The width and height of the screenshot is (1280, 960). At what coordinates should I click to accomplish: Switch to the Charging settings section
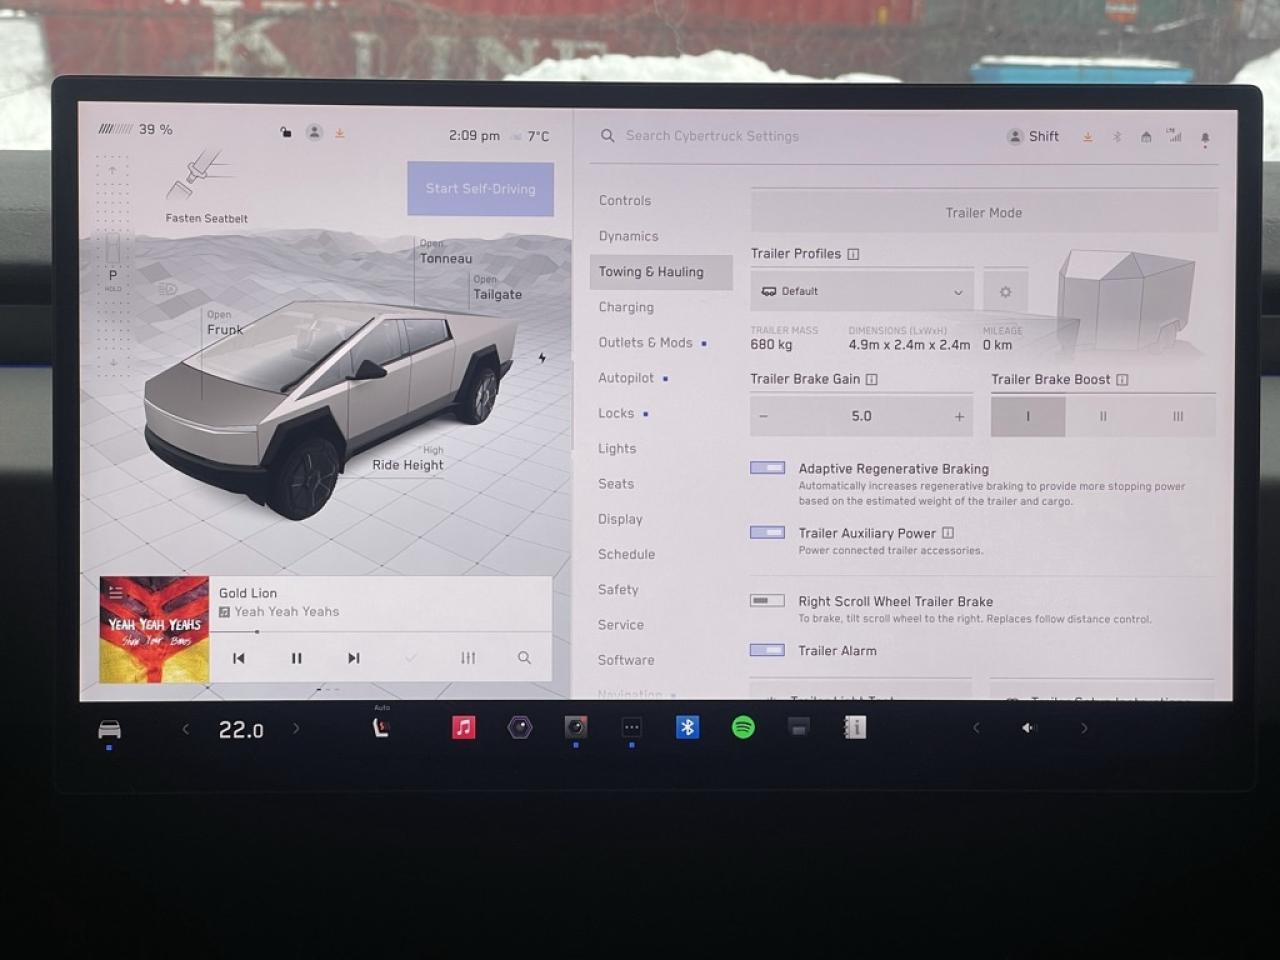pos(626,307)
